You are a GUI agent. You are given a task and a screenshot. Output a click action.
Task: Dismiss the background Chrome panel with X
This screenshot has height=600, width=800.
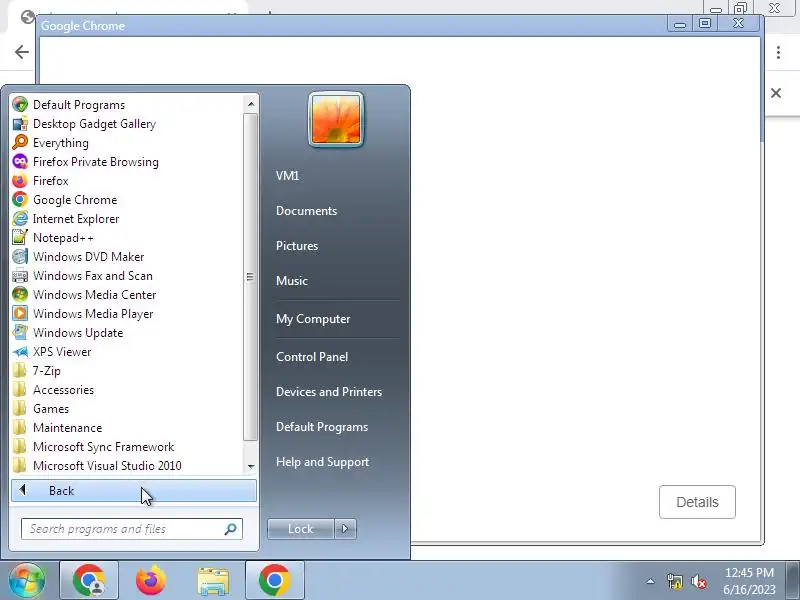776,93
